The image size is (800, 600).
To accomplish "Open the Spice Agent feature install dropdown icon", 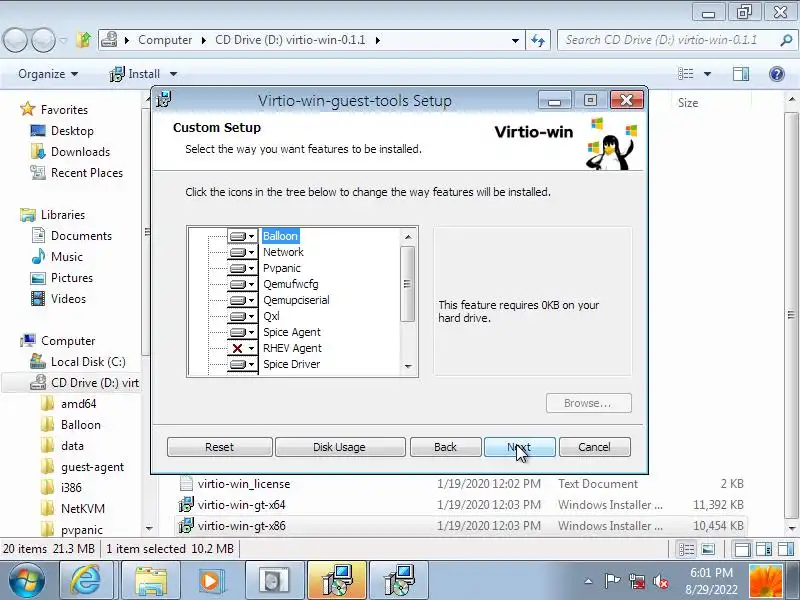I will [x=242, y=333].
